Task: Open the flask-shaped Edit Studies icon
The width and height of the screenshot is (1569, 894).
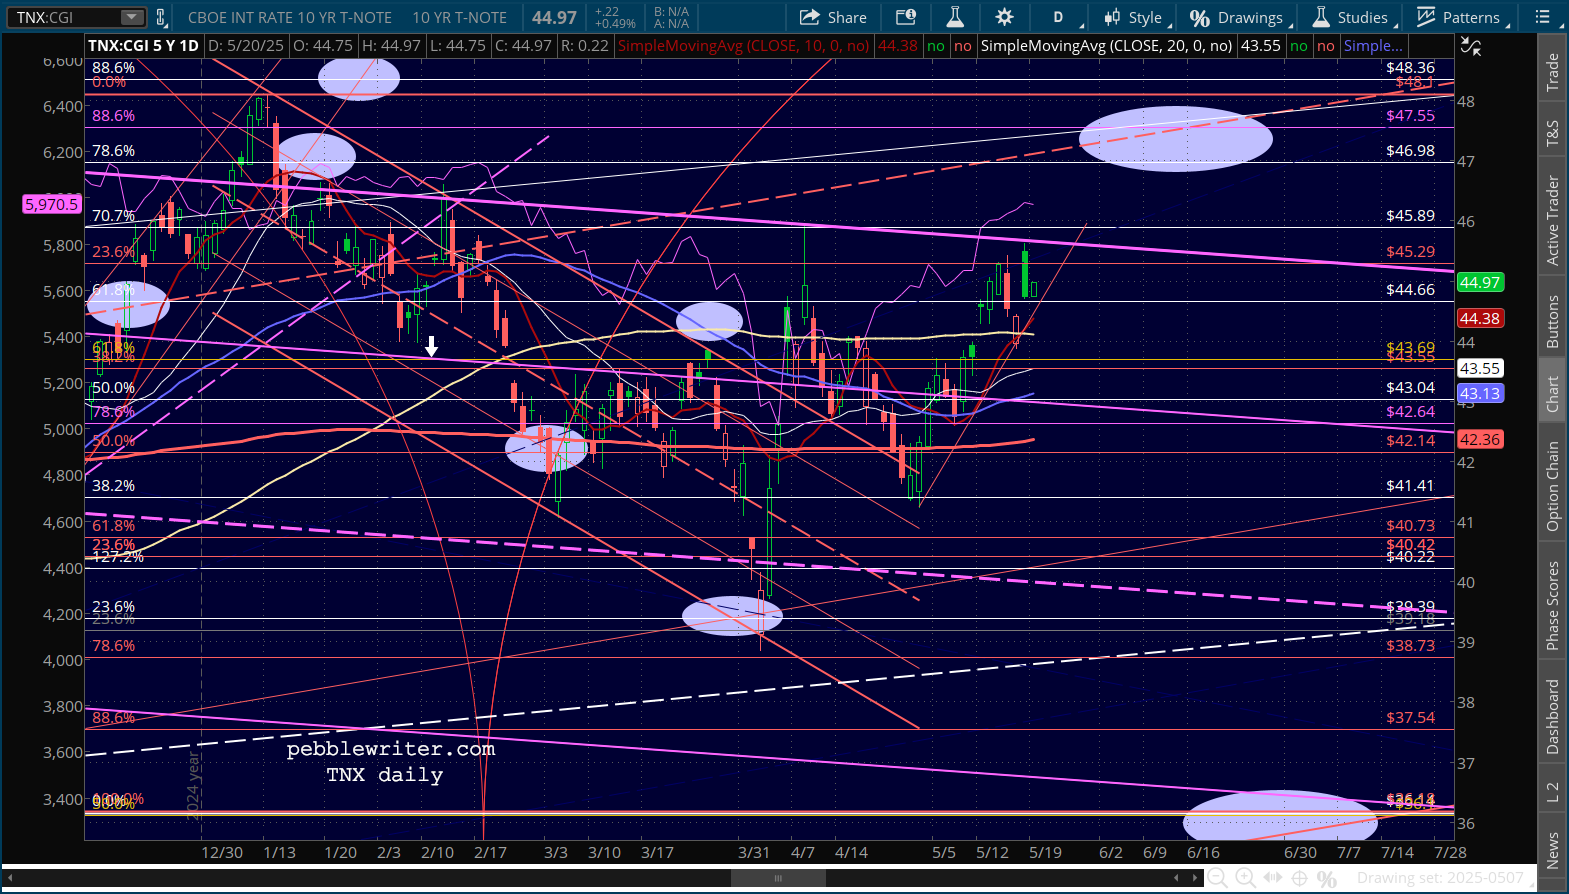Action: click(955, 17)
